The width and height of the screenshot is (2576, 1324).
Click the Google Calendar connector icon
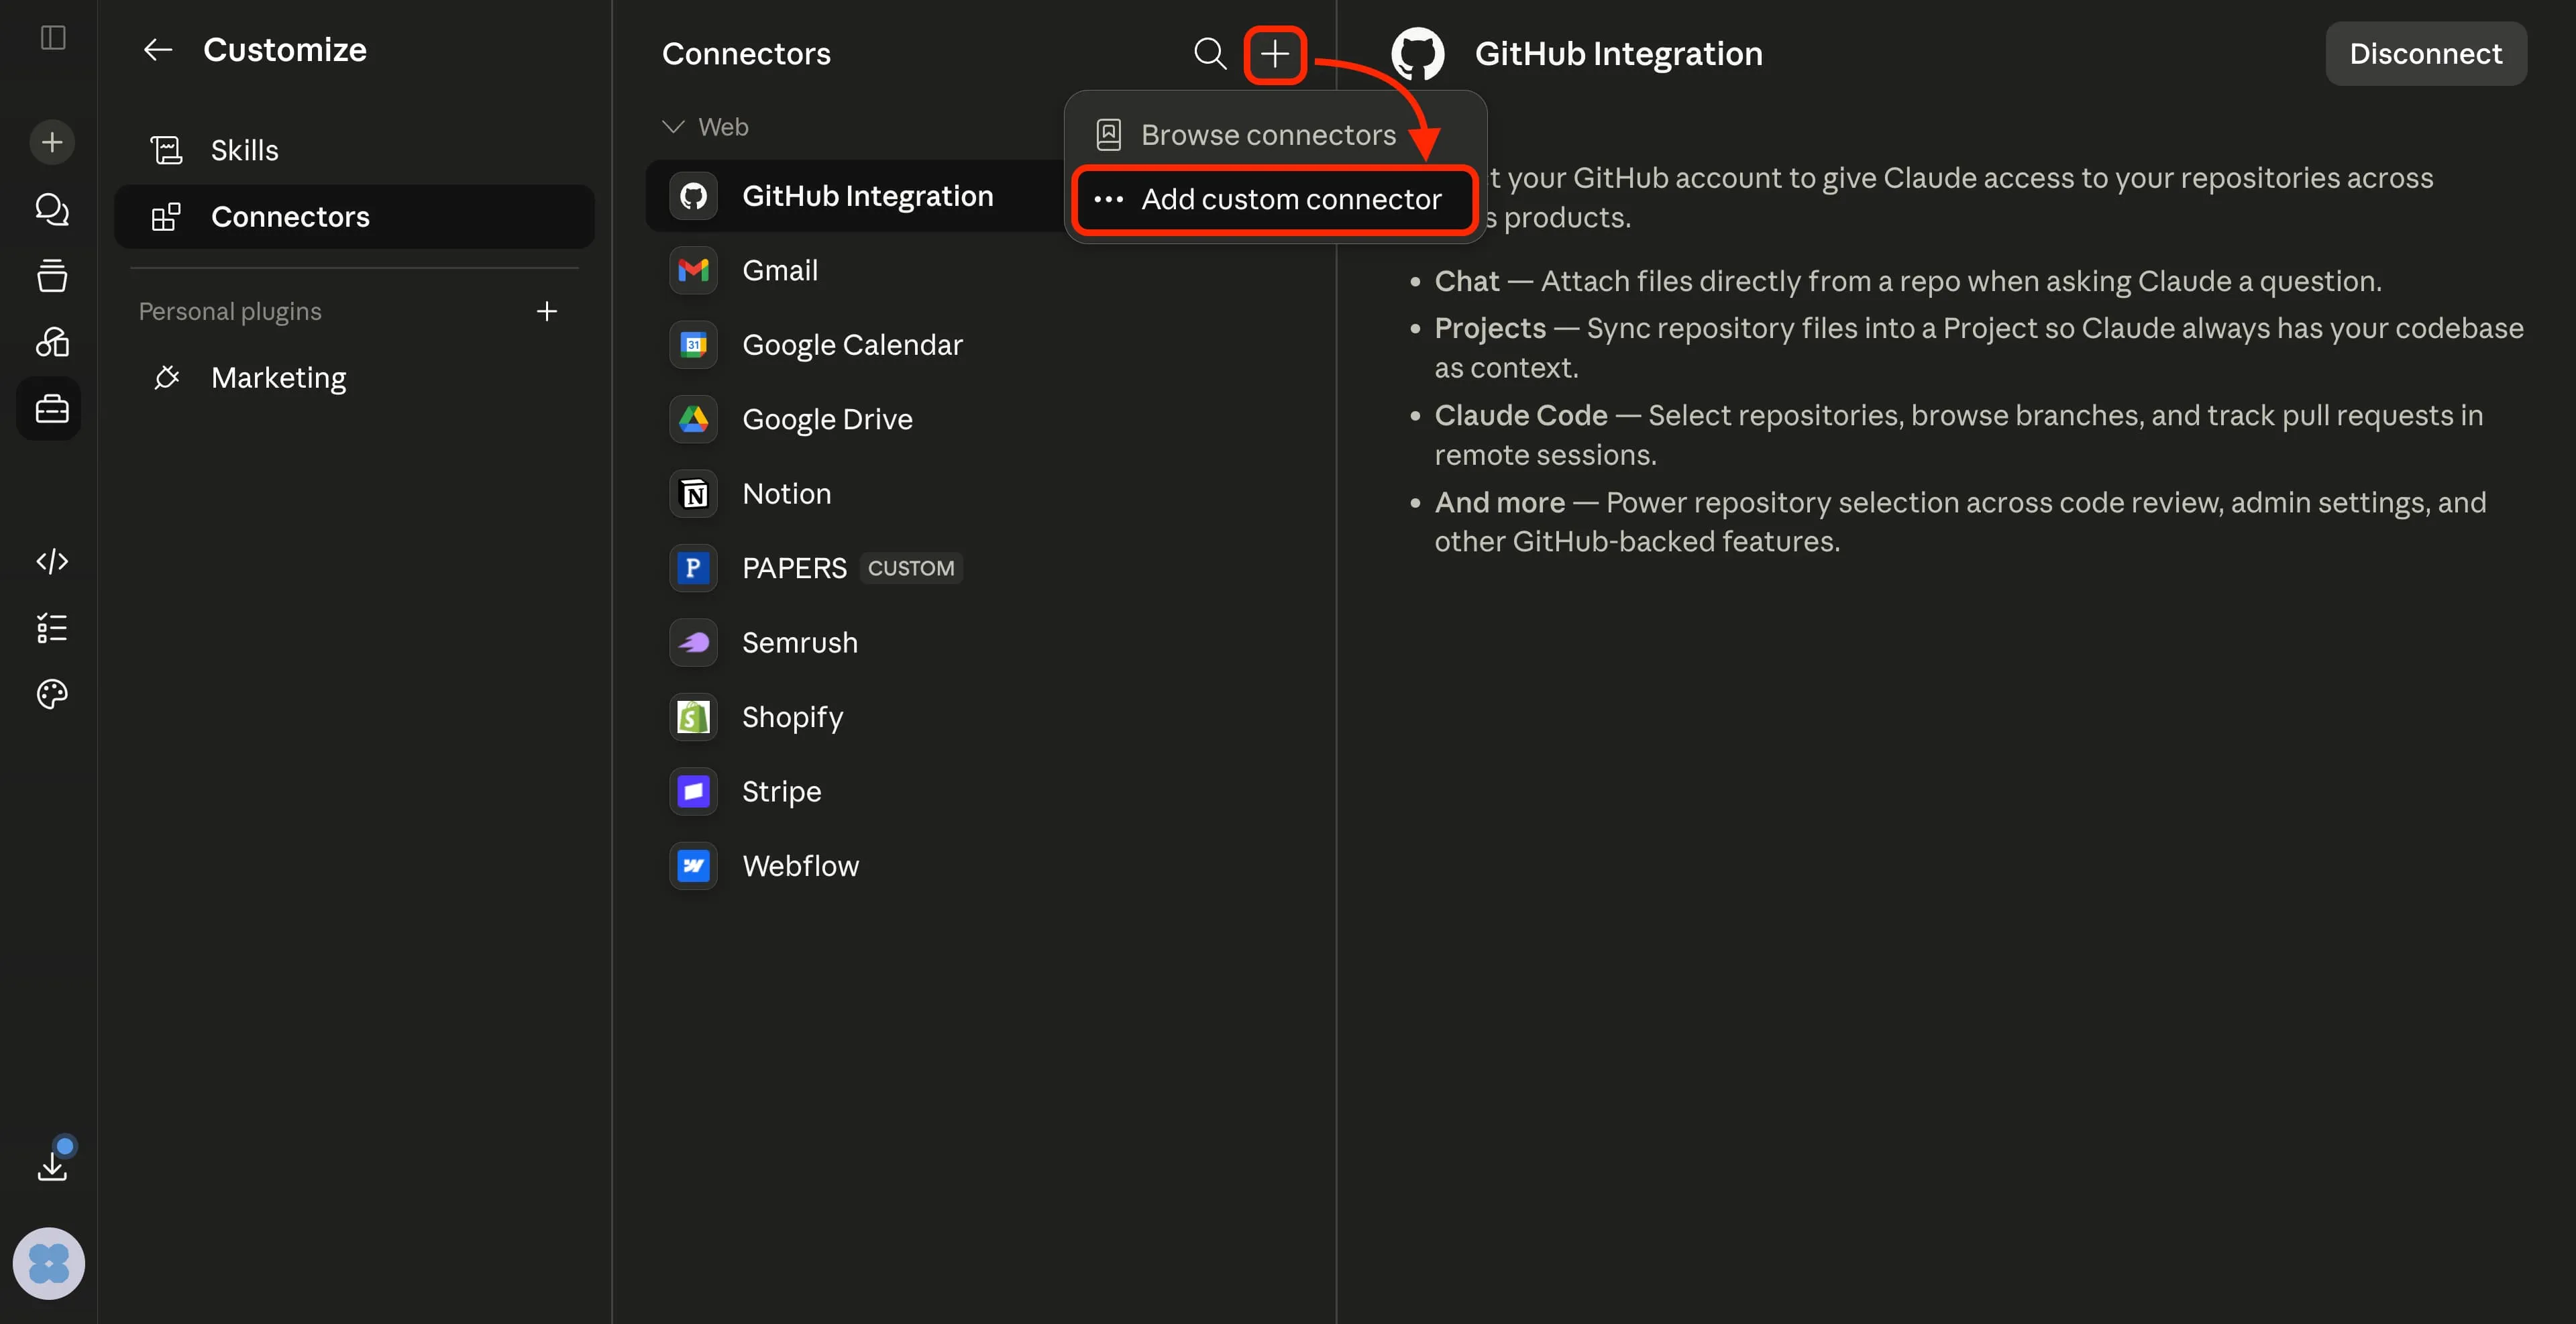[693, 345]
